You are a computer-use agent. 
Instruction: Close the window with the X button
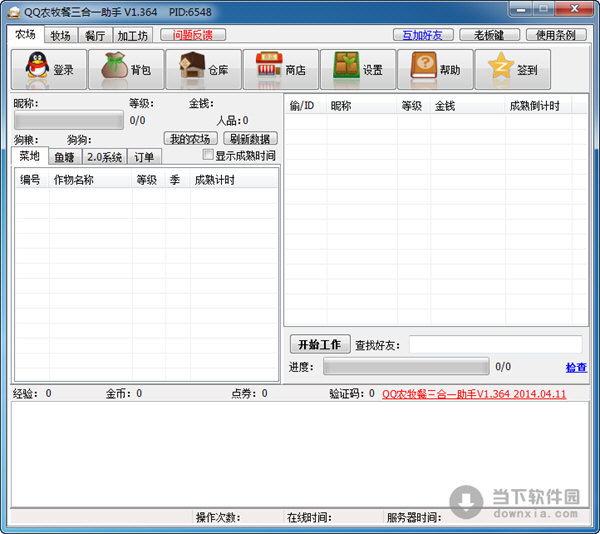click(x=574, y=8)
